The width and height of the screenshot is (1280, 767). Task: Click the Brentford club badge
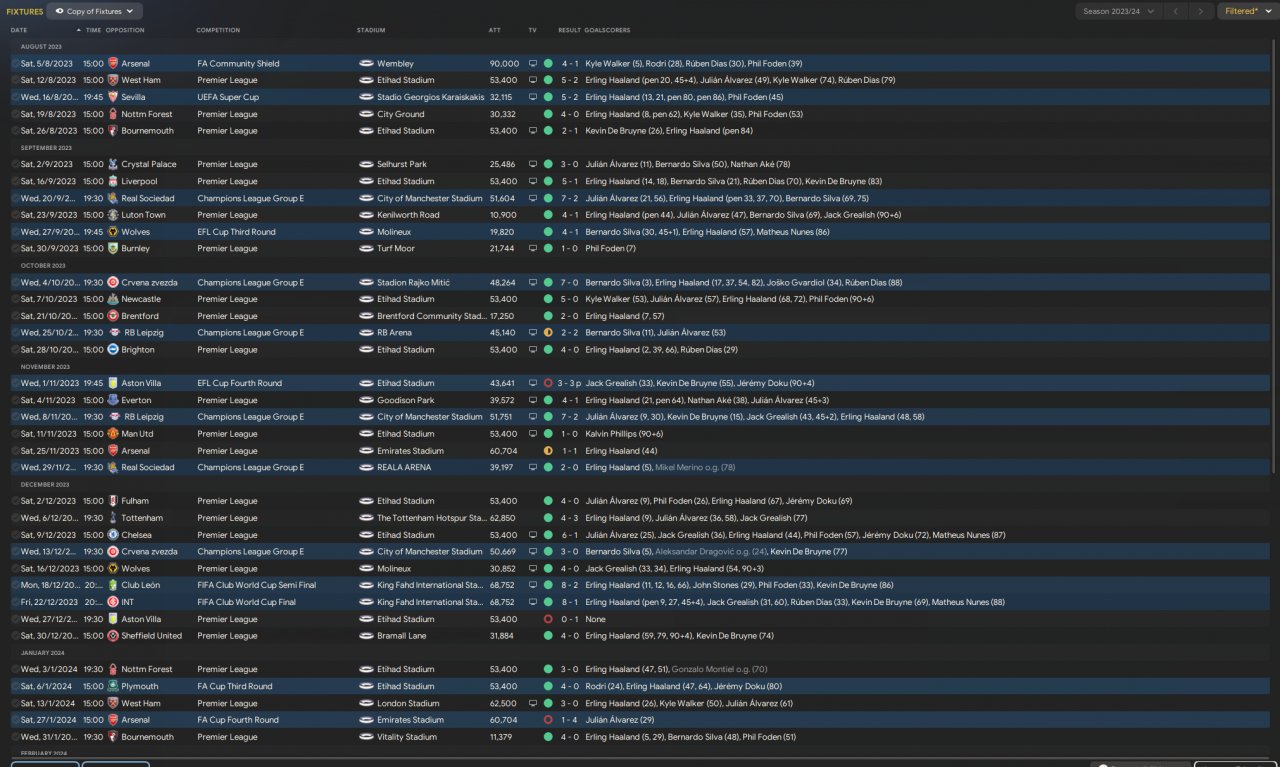click(113, 316)
